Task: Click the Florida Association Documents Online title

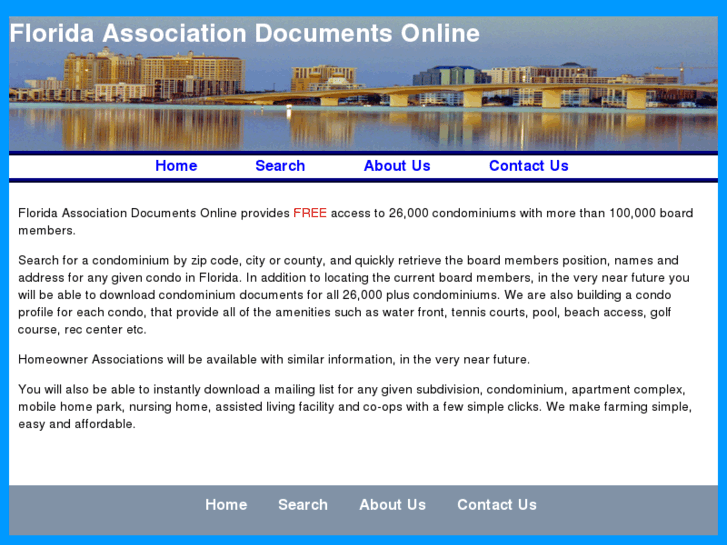Action: (245, 33)
